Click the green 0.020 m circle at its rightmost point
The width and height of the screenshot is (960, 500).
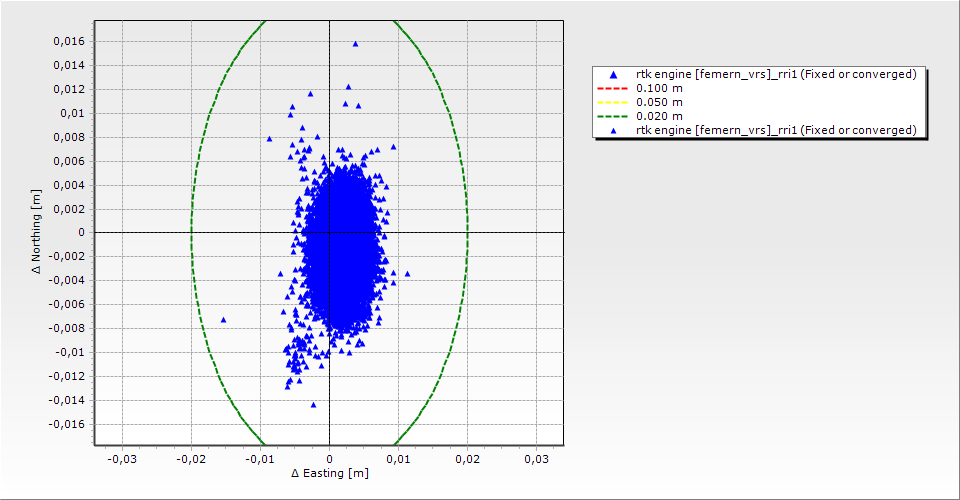(x=468, y=233)
